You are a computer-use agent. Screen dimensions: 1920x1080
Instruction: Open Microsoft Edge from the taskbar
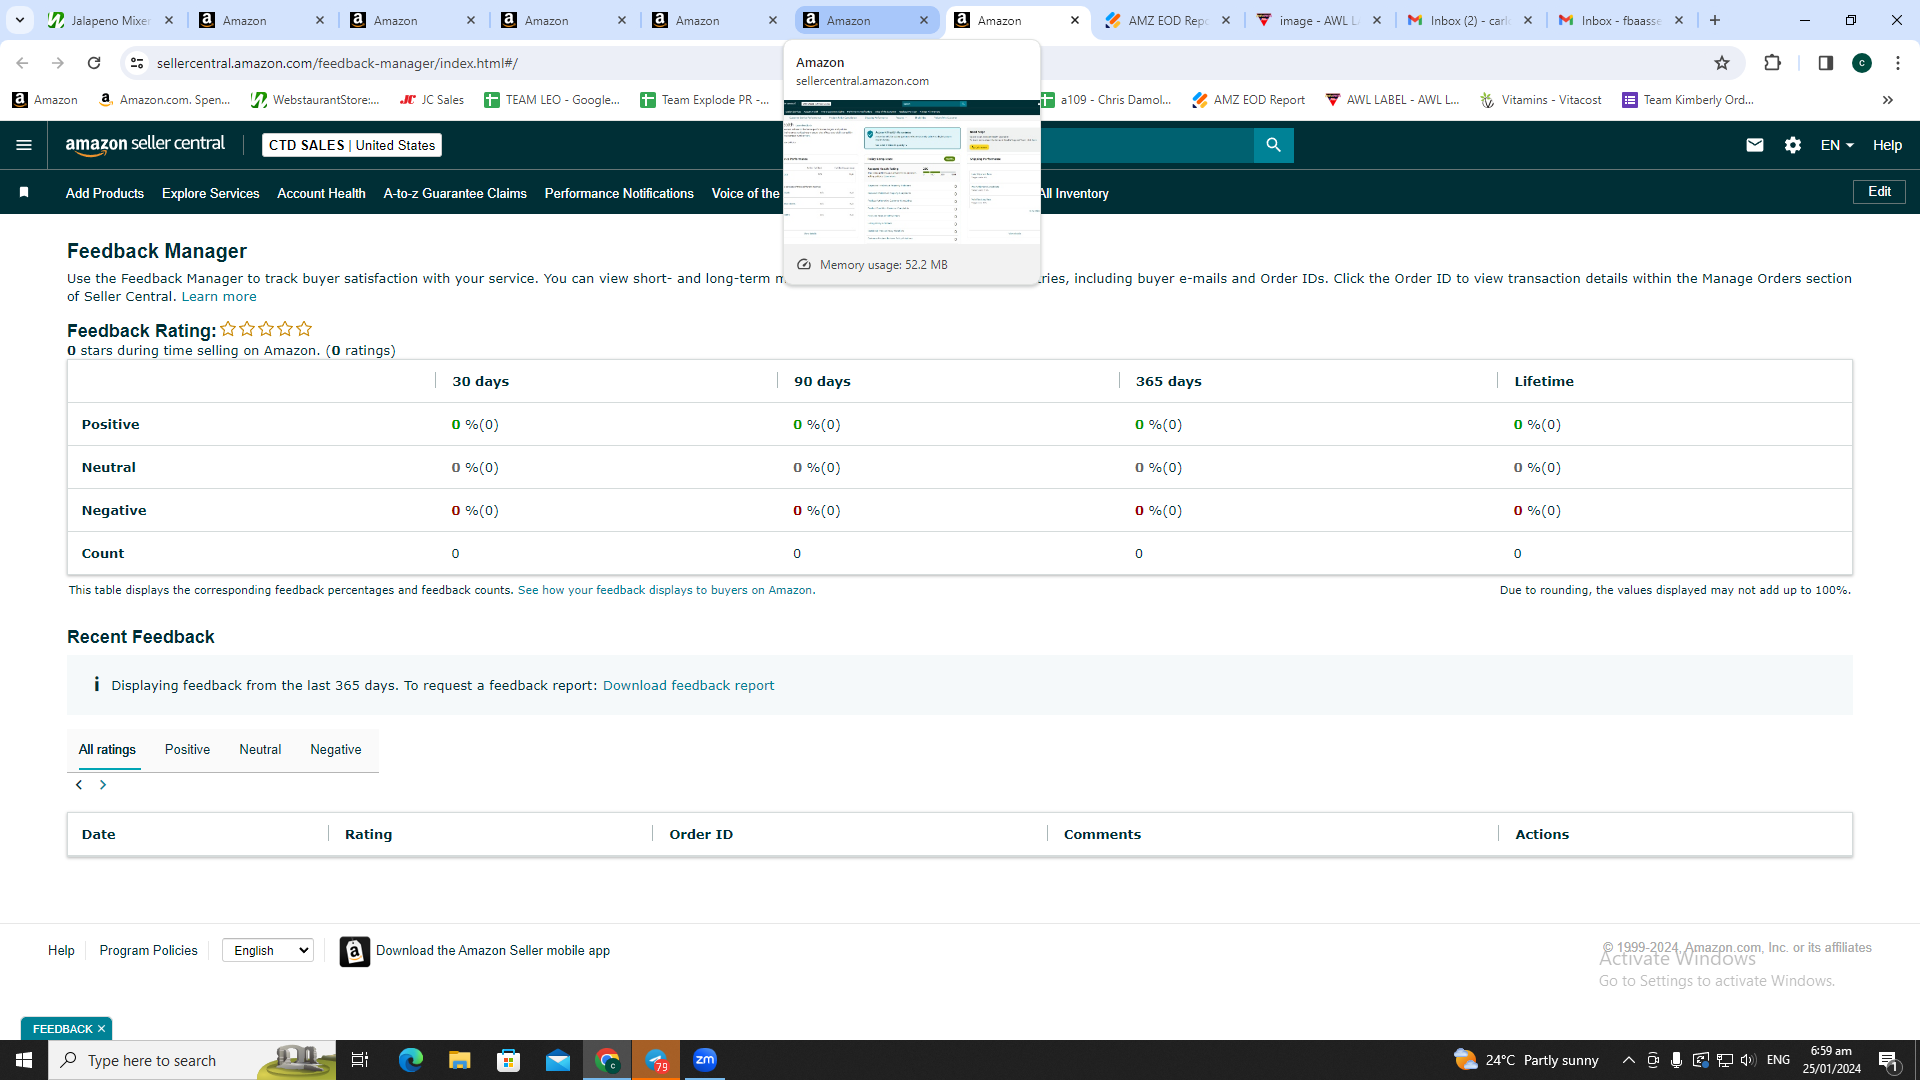411,1060
